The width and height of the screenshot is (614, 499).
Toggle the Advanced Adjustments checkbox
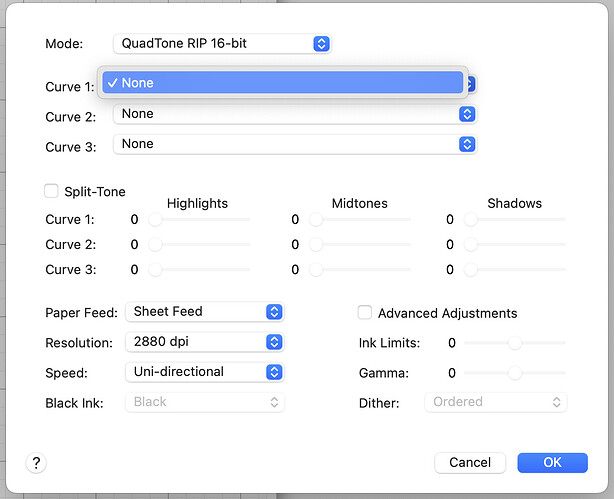coord(366,313)
